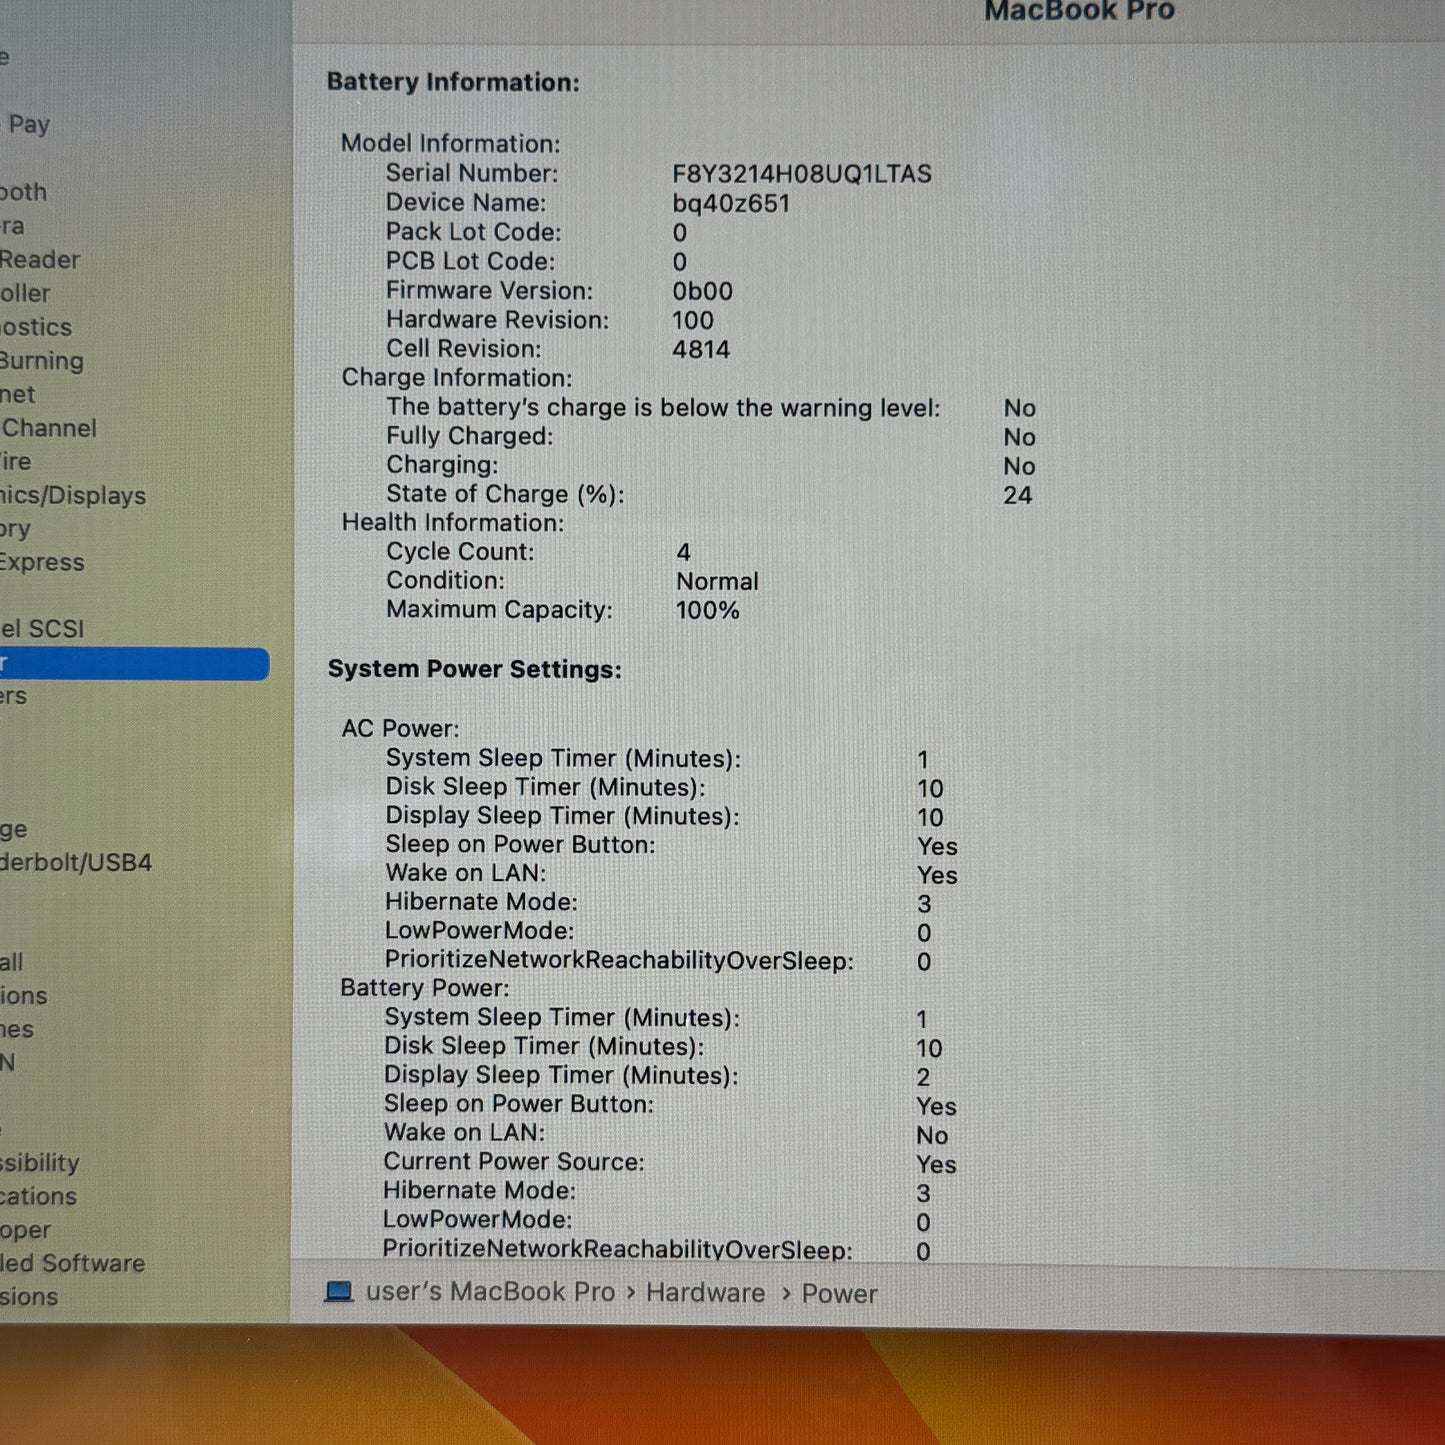Click the Cell Revision value 4814
Viewport: 1445px width, 1445px height.
point(701,349)
